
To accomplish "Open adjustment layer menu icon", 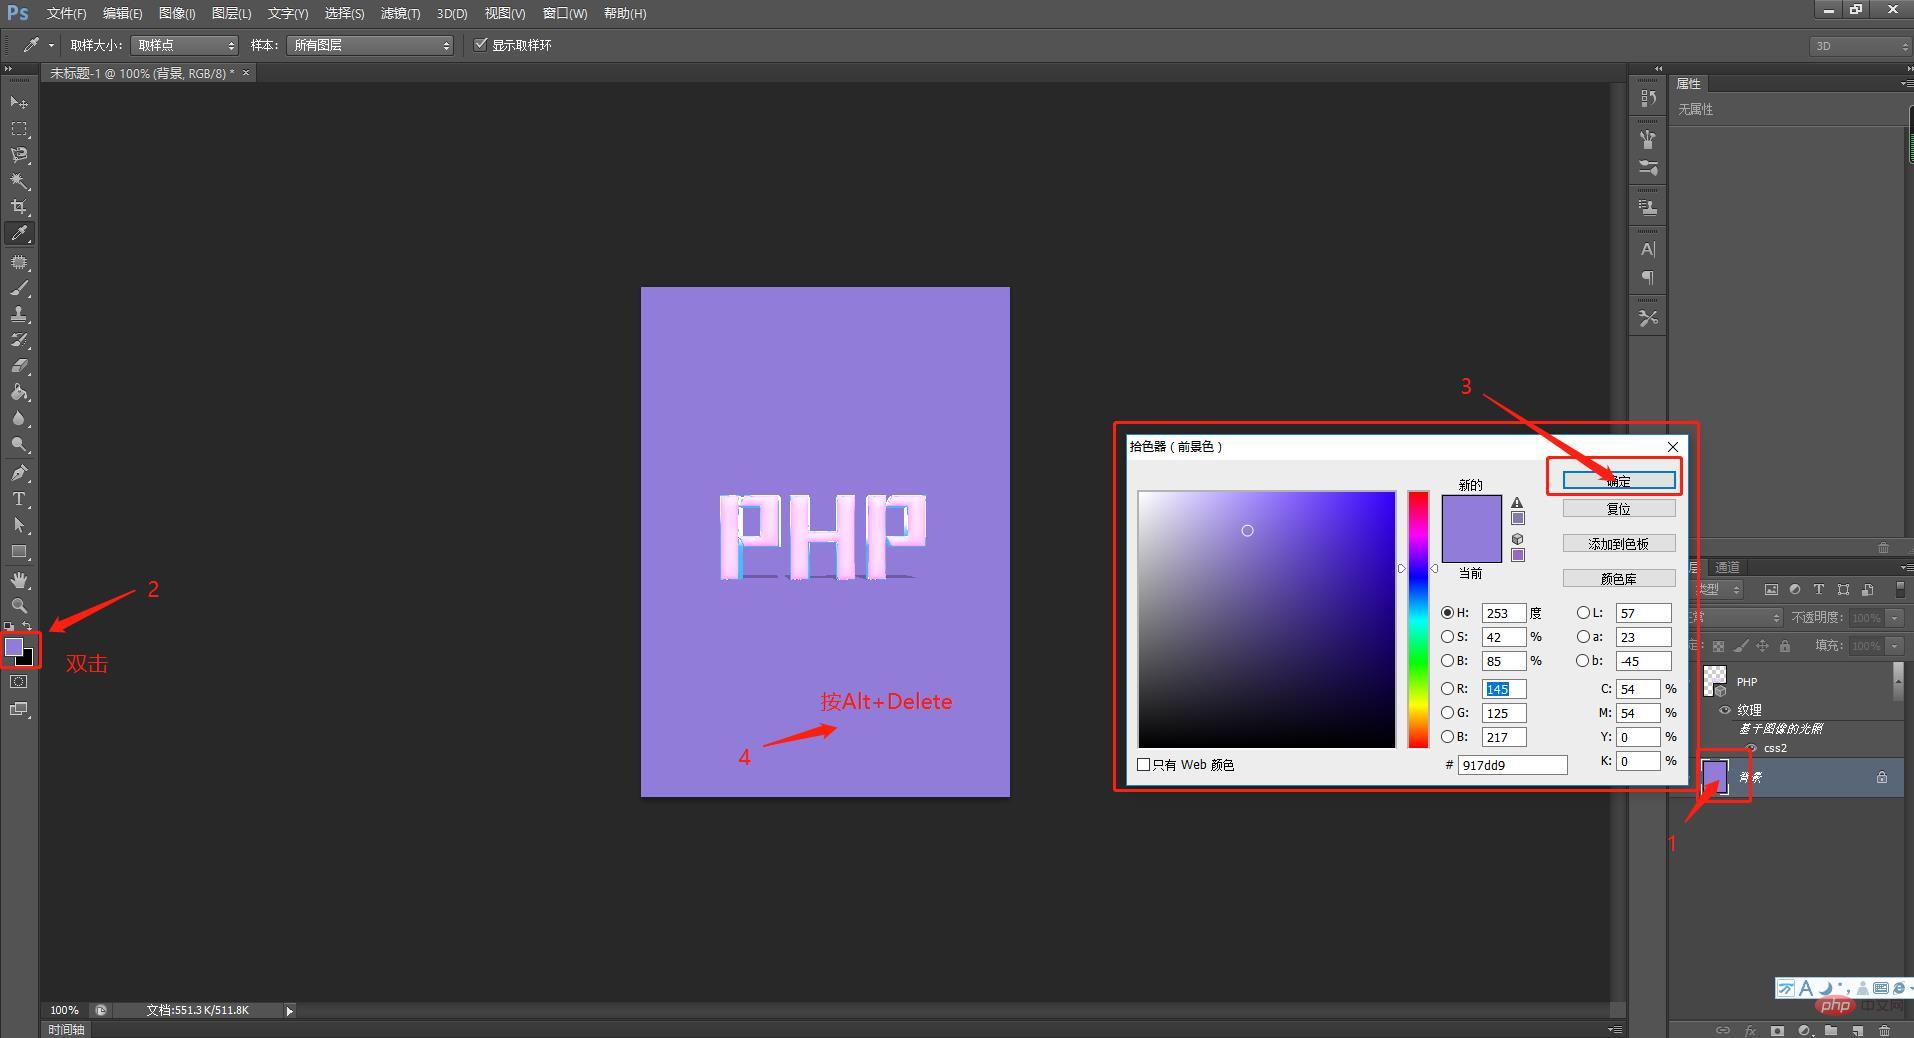I will tap(1804, 1030).
